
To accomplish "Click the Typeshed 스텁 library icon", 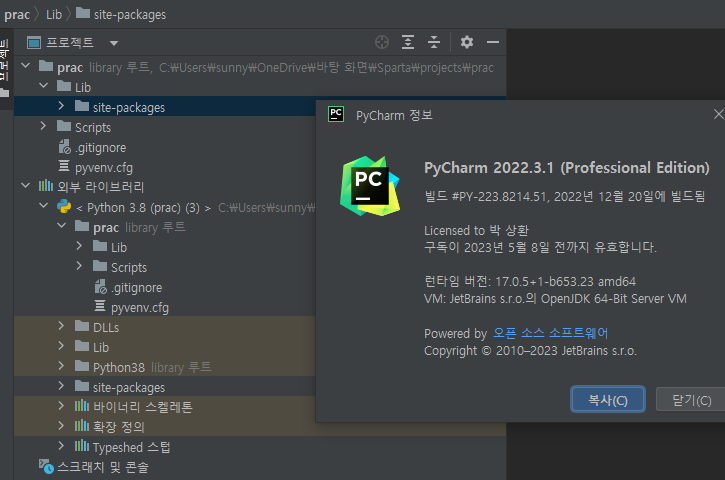I will click(82, 446).
